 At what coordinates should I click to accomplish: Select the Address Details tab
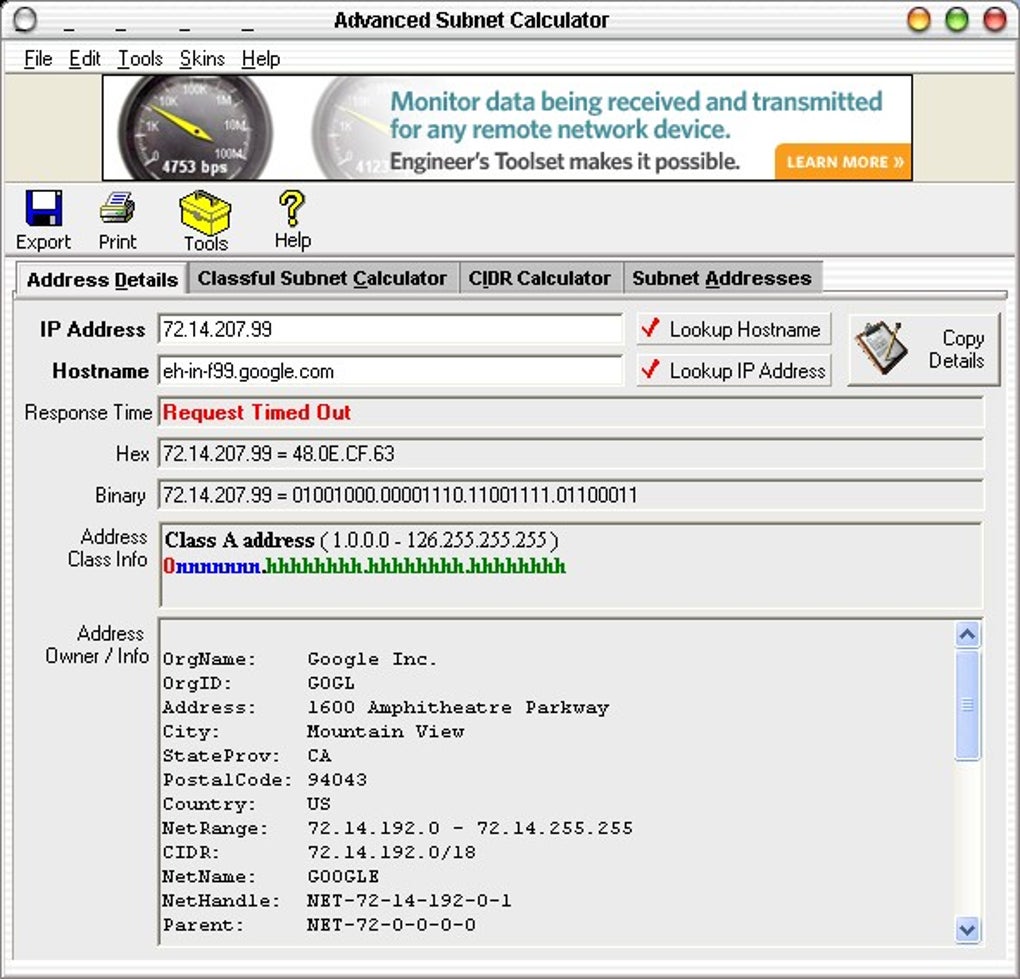[102, 280]
